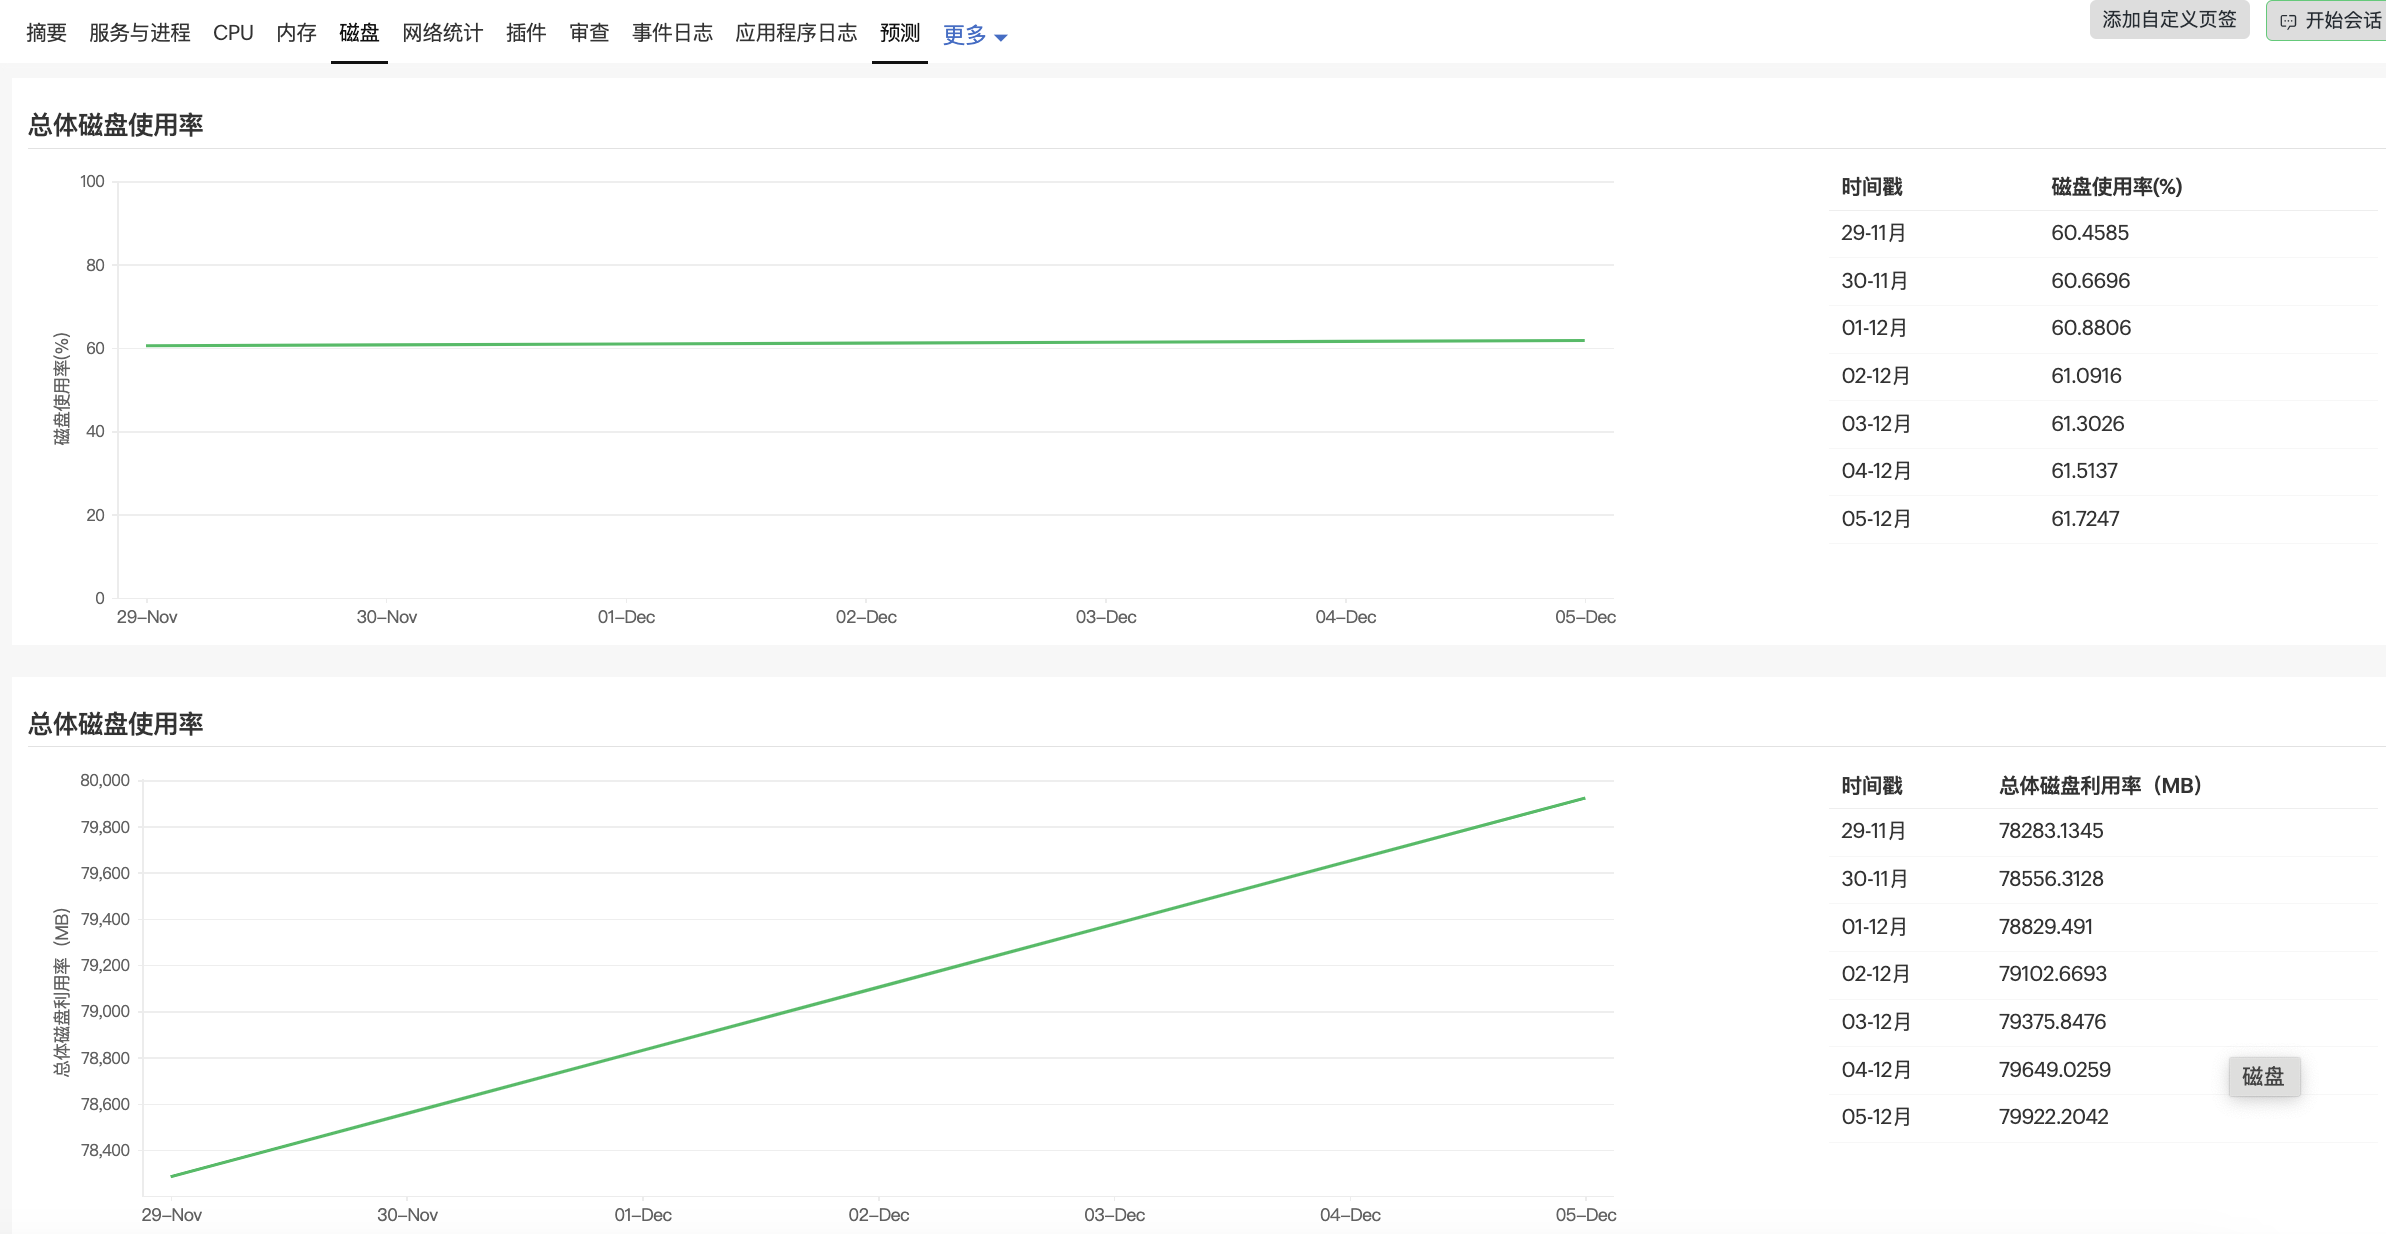Screen dimensions: 2386x1234
Task: Click the 预测 forecast tab
Action: [899, 33]
